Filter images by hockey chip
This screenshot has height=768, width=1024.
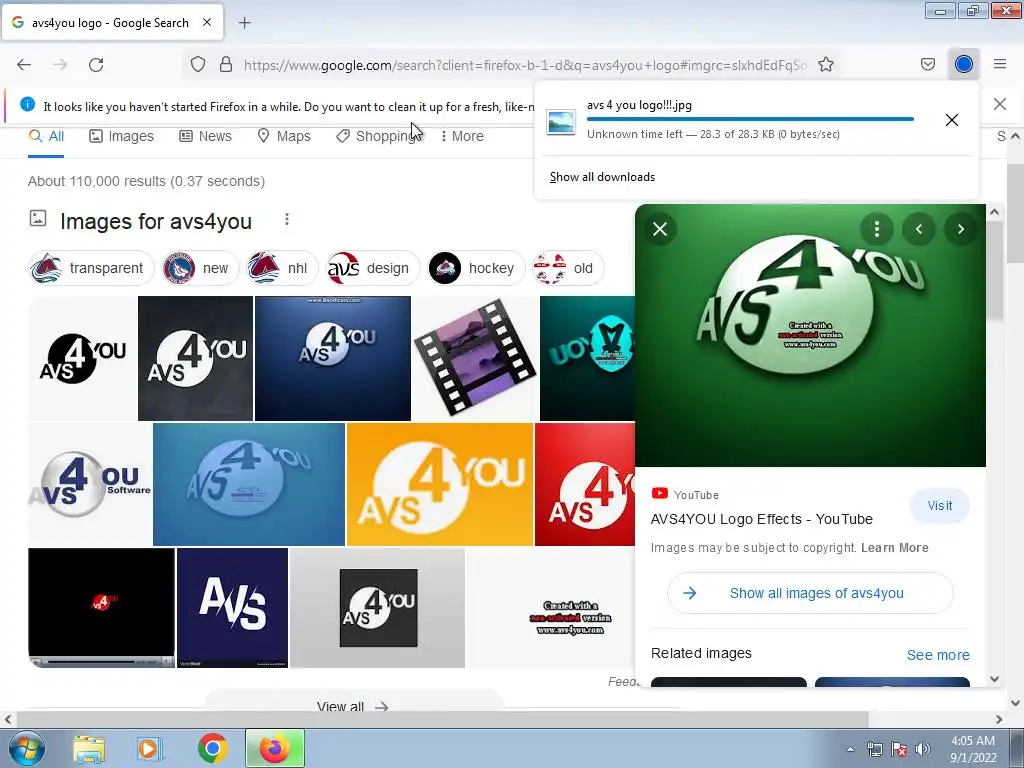476,268
